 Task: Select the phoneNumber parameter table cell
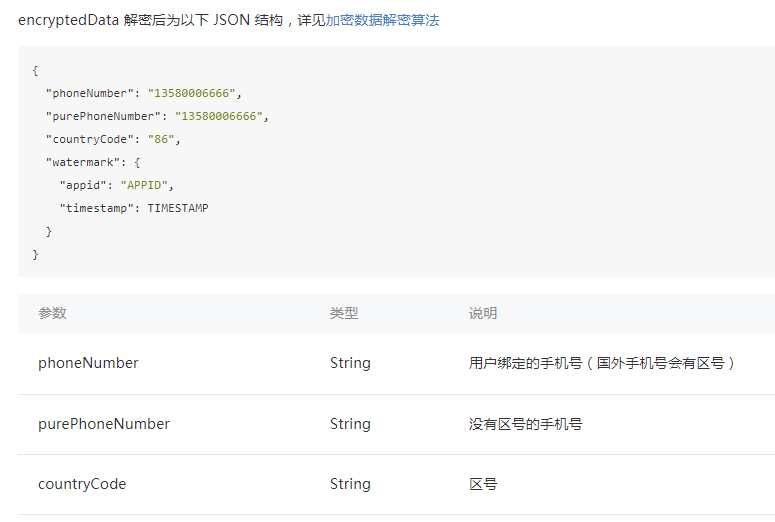[88, 363]
